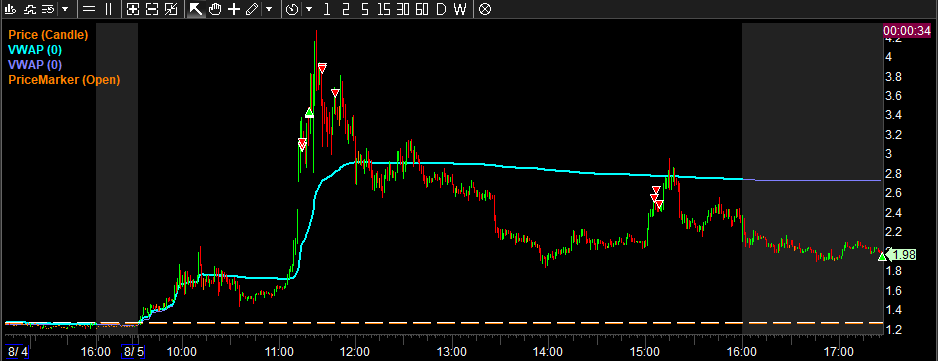
Task: Switch to the 60 minute timeframe
Action: (422, 9)
